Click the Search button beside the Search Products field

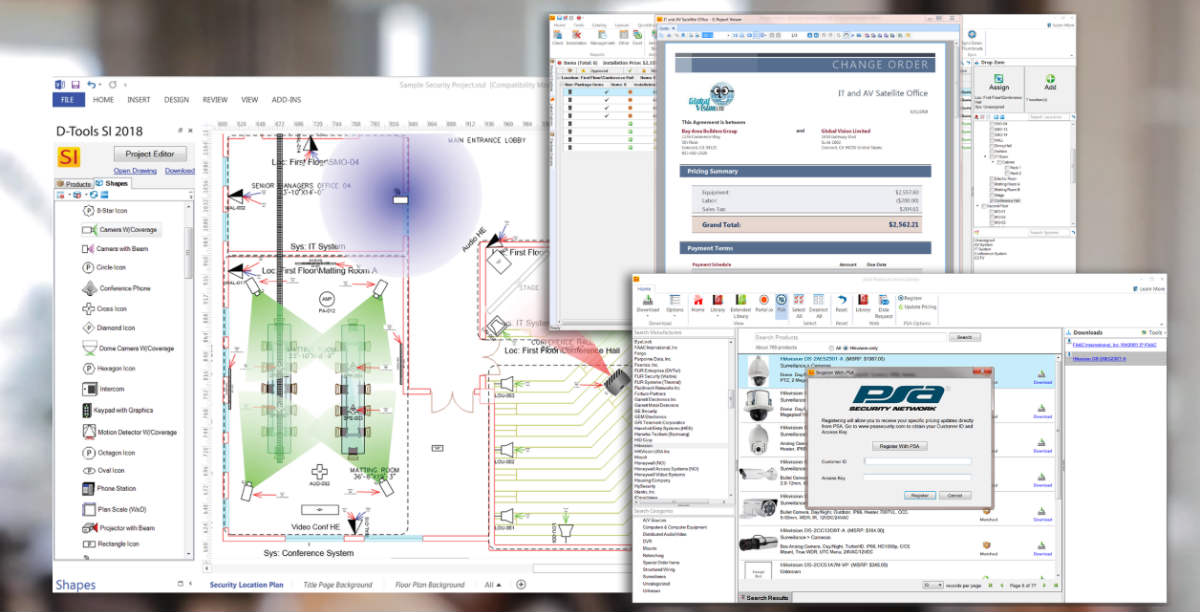964,338
